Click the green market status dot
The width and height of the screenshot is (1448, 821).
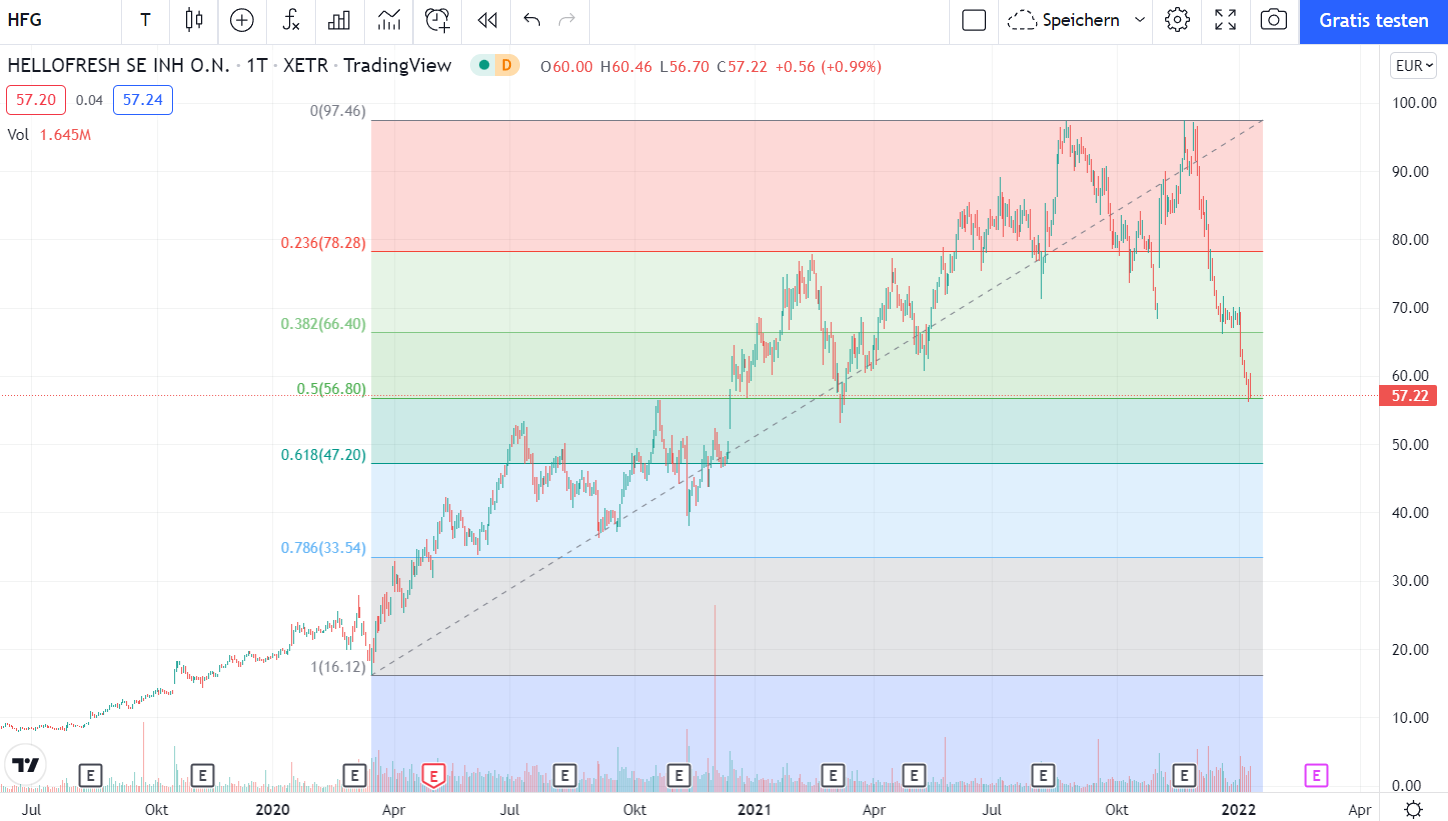(484, 66)
